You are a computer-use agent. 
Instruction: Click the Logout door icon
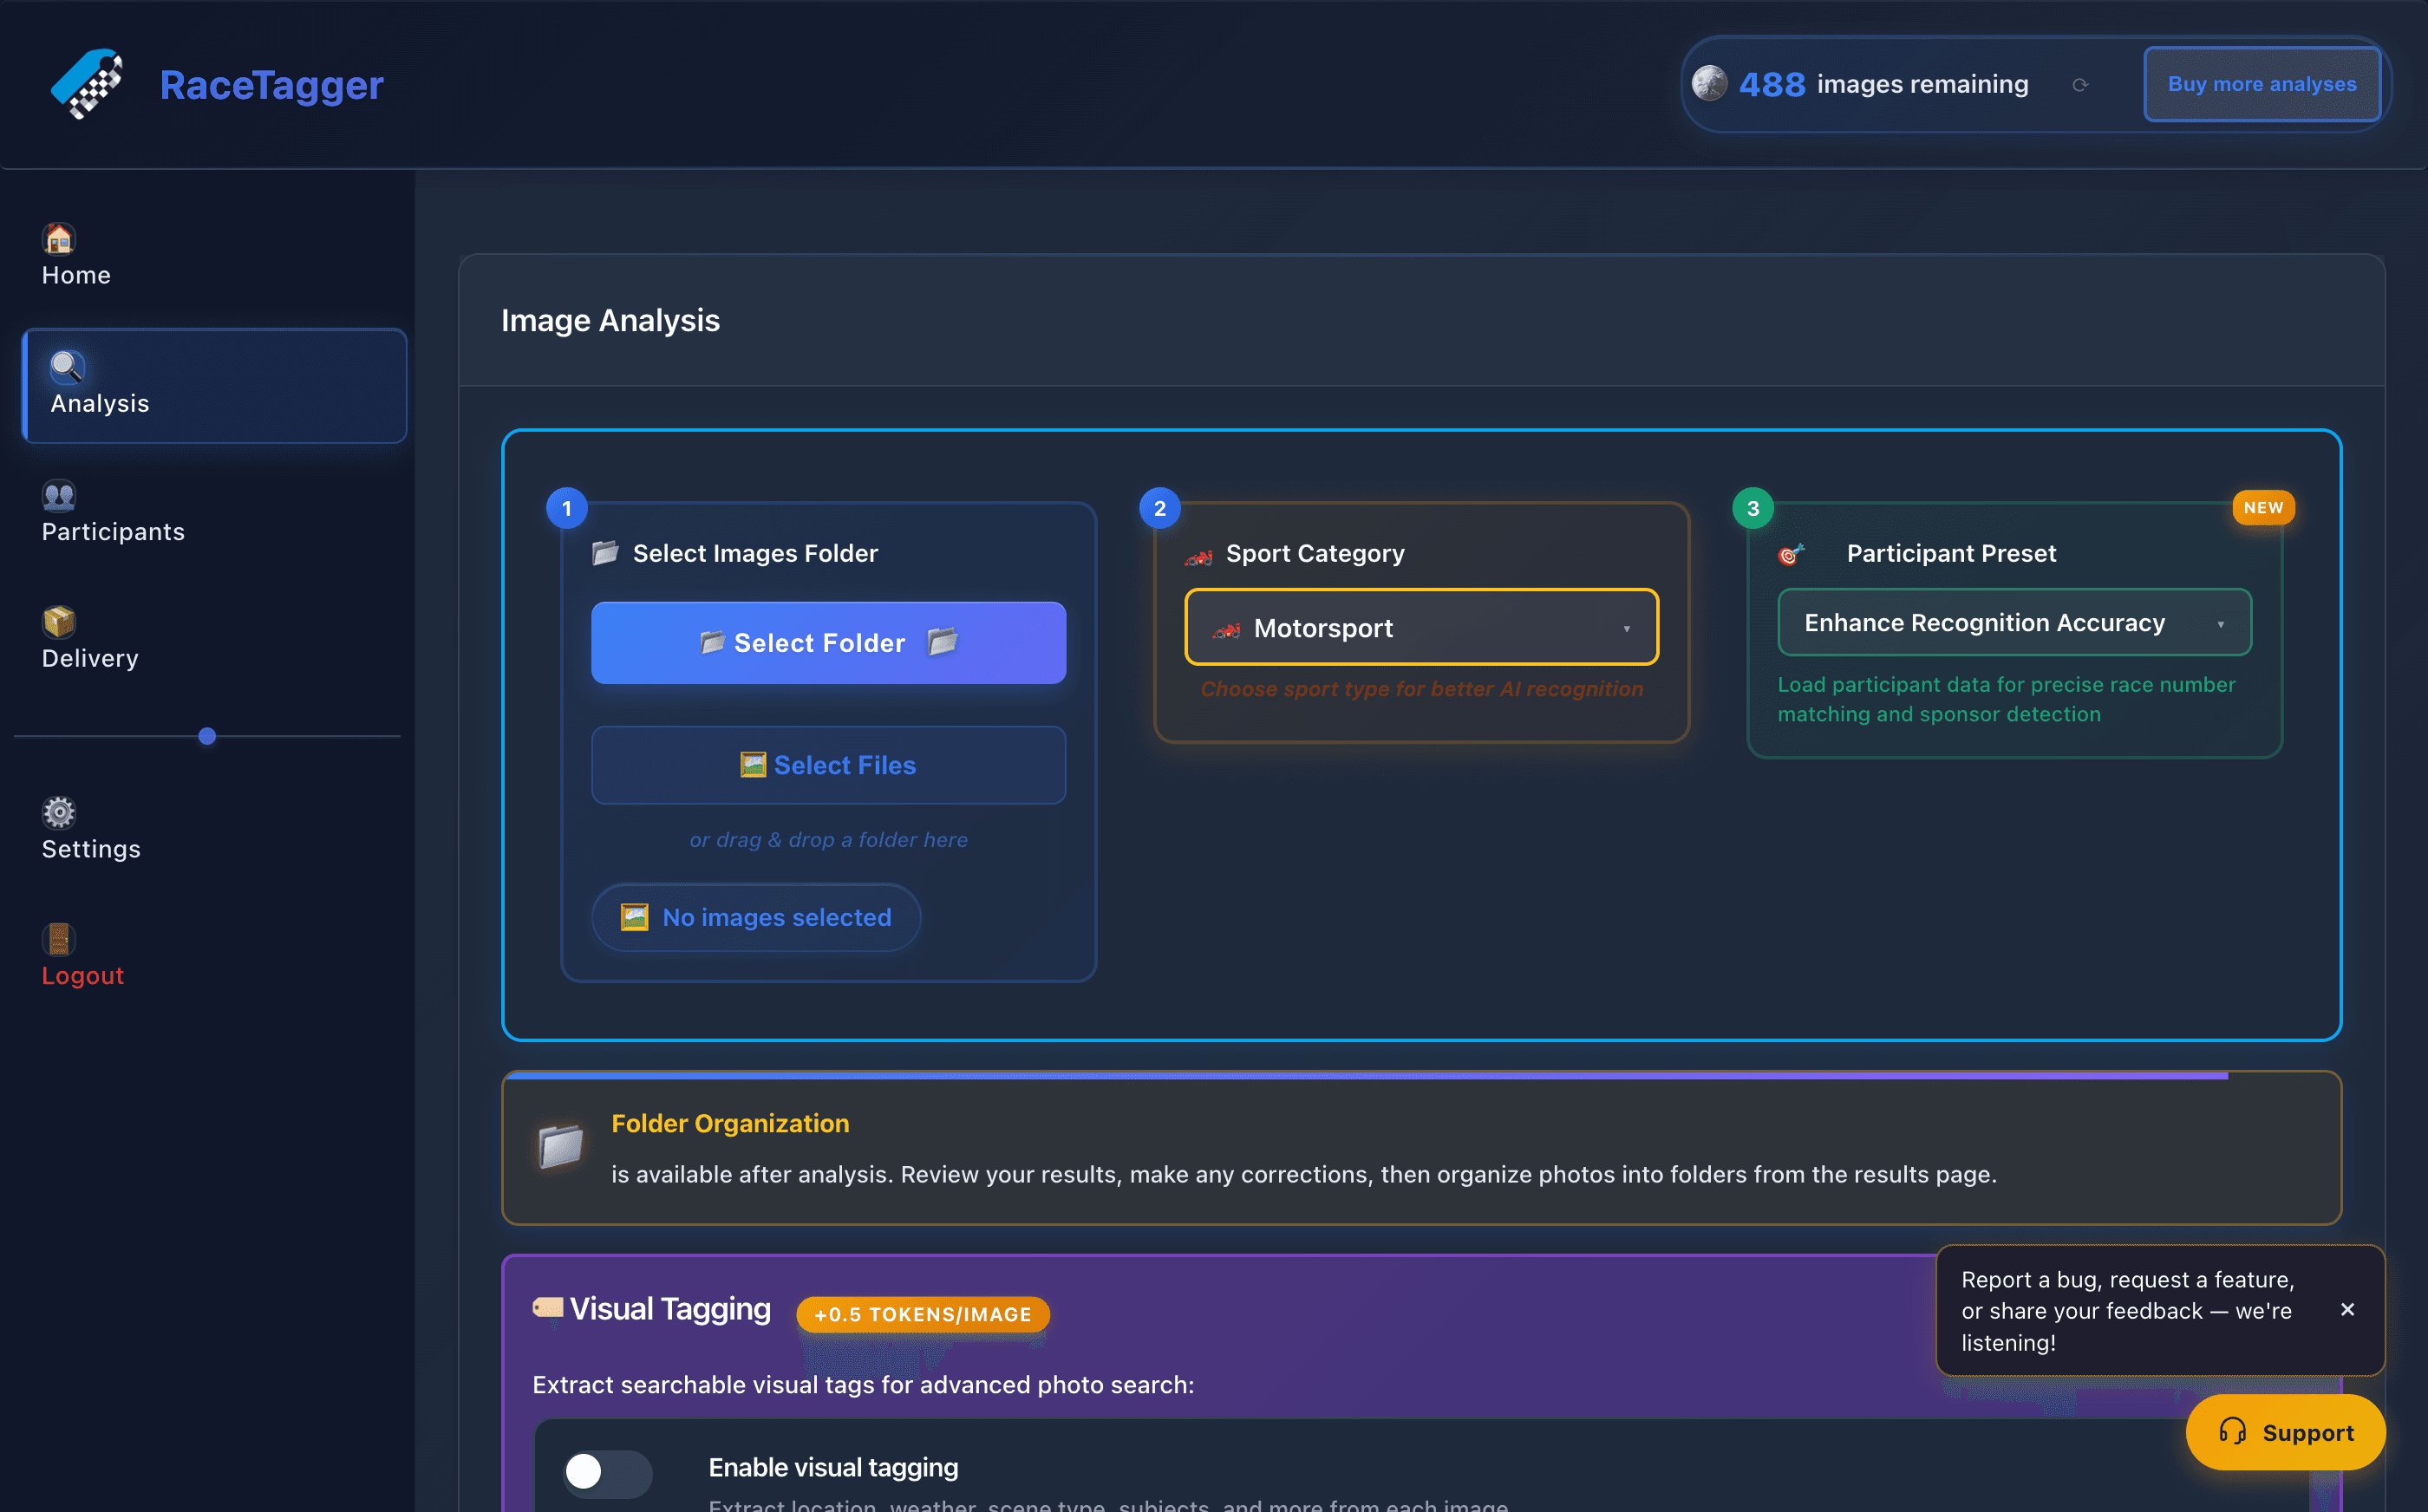tap(59, 939)
